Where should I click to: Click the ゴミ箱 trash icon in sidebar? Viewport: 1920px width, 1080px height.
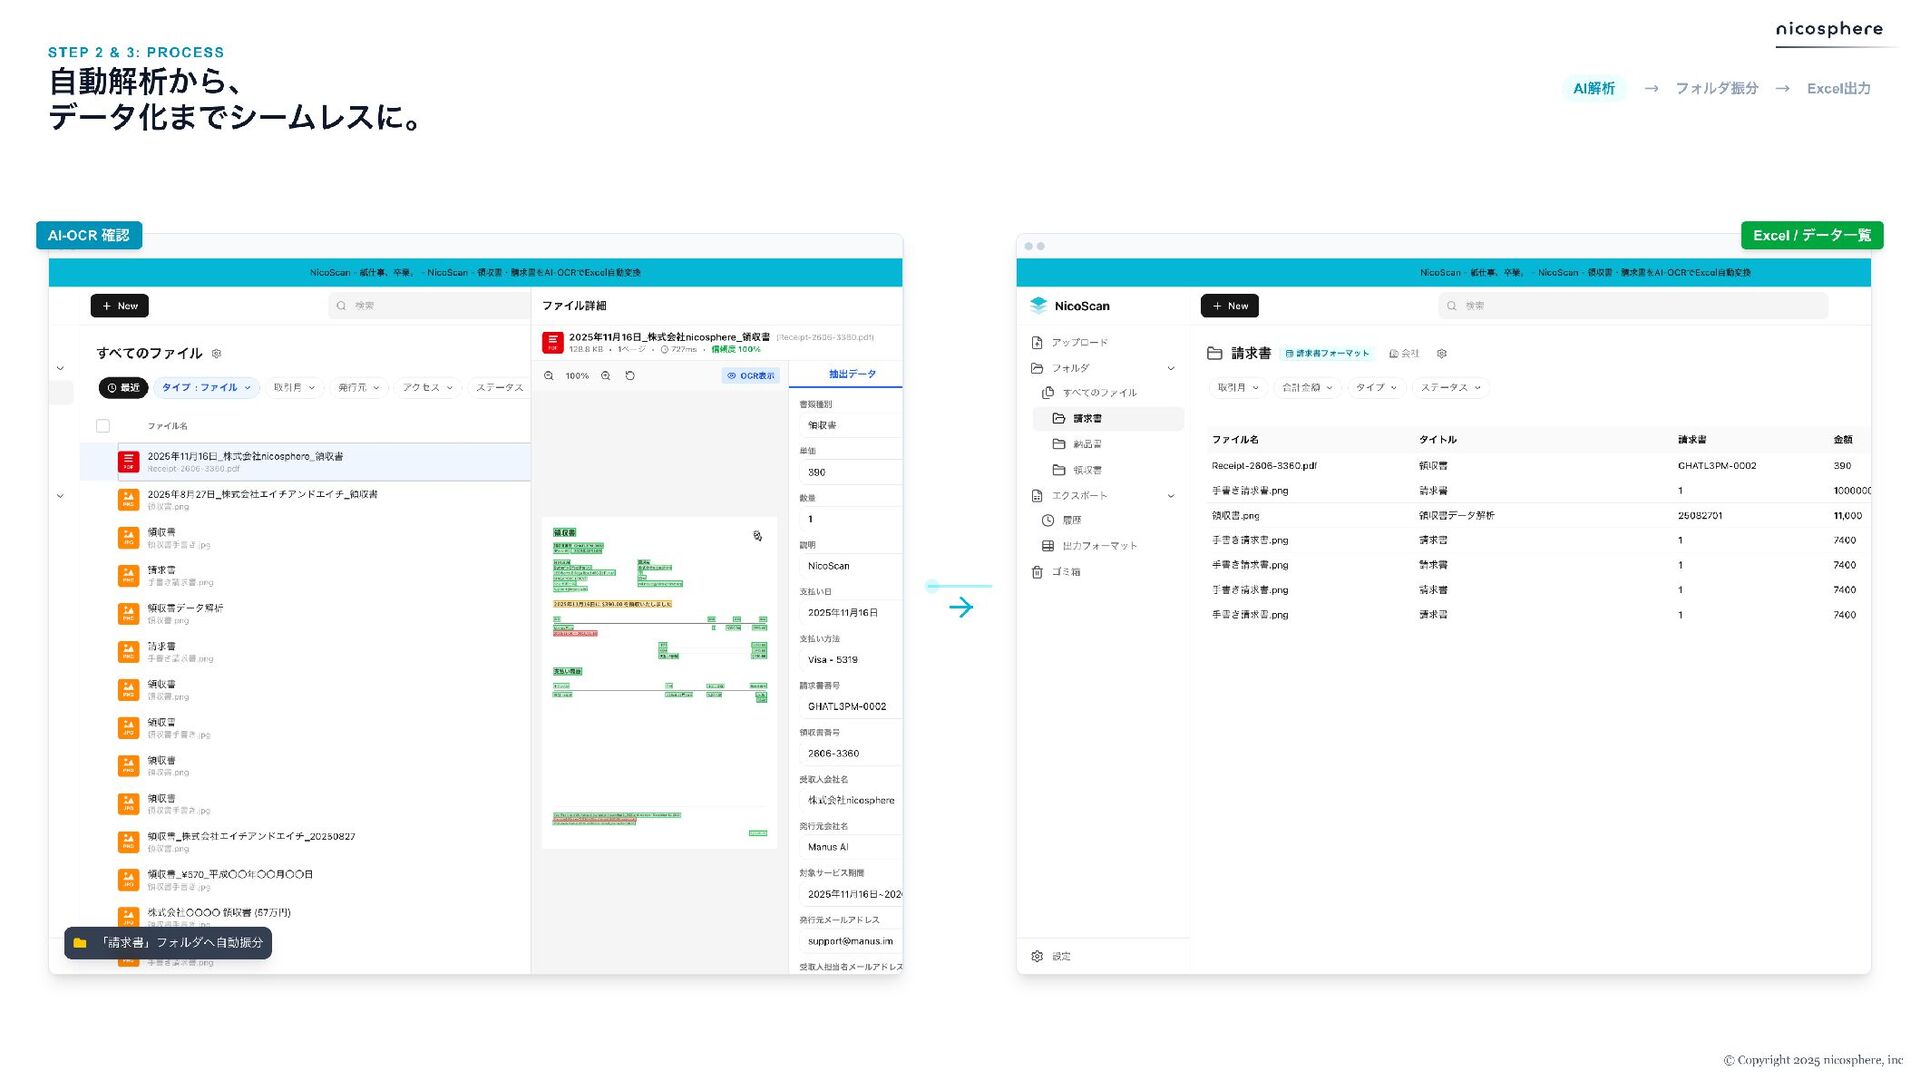pyautogui.click(x=1037, y=572)
